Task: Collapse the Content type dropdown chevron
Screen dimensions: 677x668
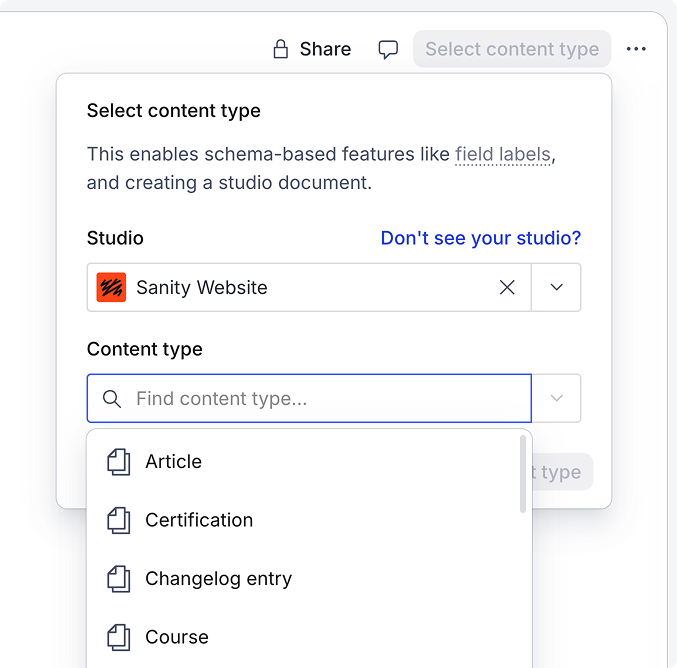Action: point(556,398)
